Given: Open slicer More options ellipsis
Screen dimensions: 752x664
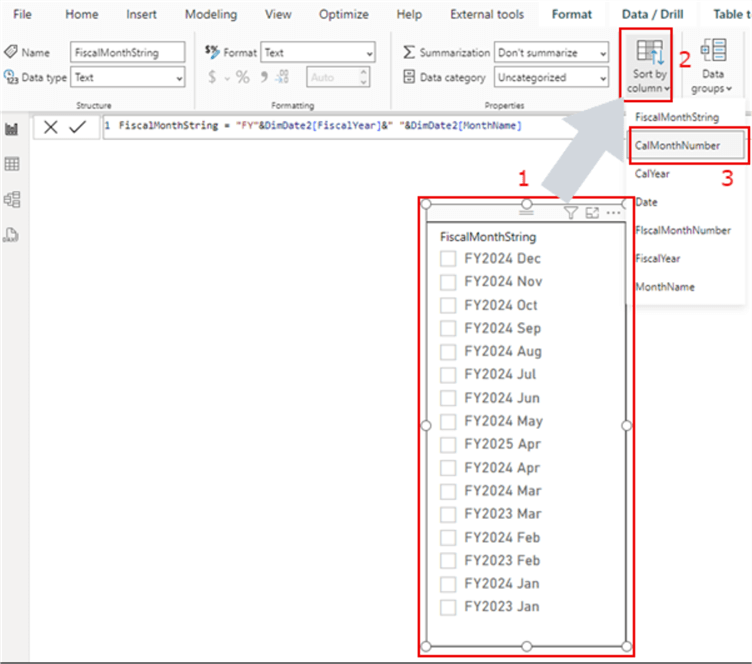Looking at the screenshot, I should pyautogui.click(x=613, y=212).
